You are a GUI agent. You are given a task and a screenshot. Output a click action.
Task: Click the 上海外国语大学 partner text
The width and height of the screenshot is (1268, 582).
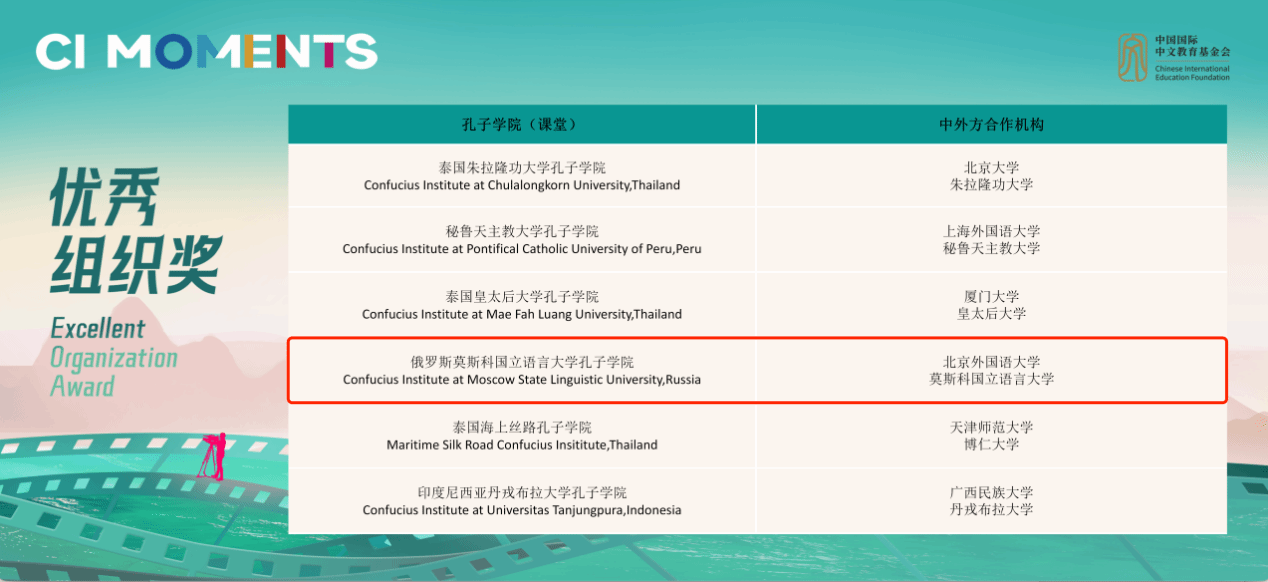pos(991,232)
